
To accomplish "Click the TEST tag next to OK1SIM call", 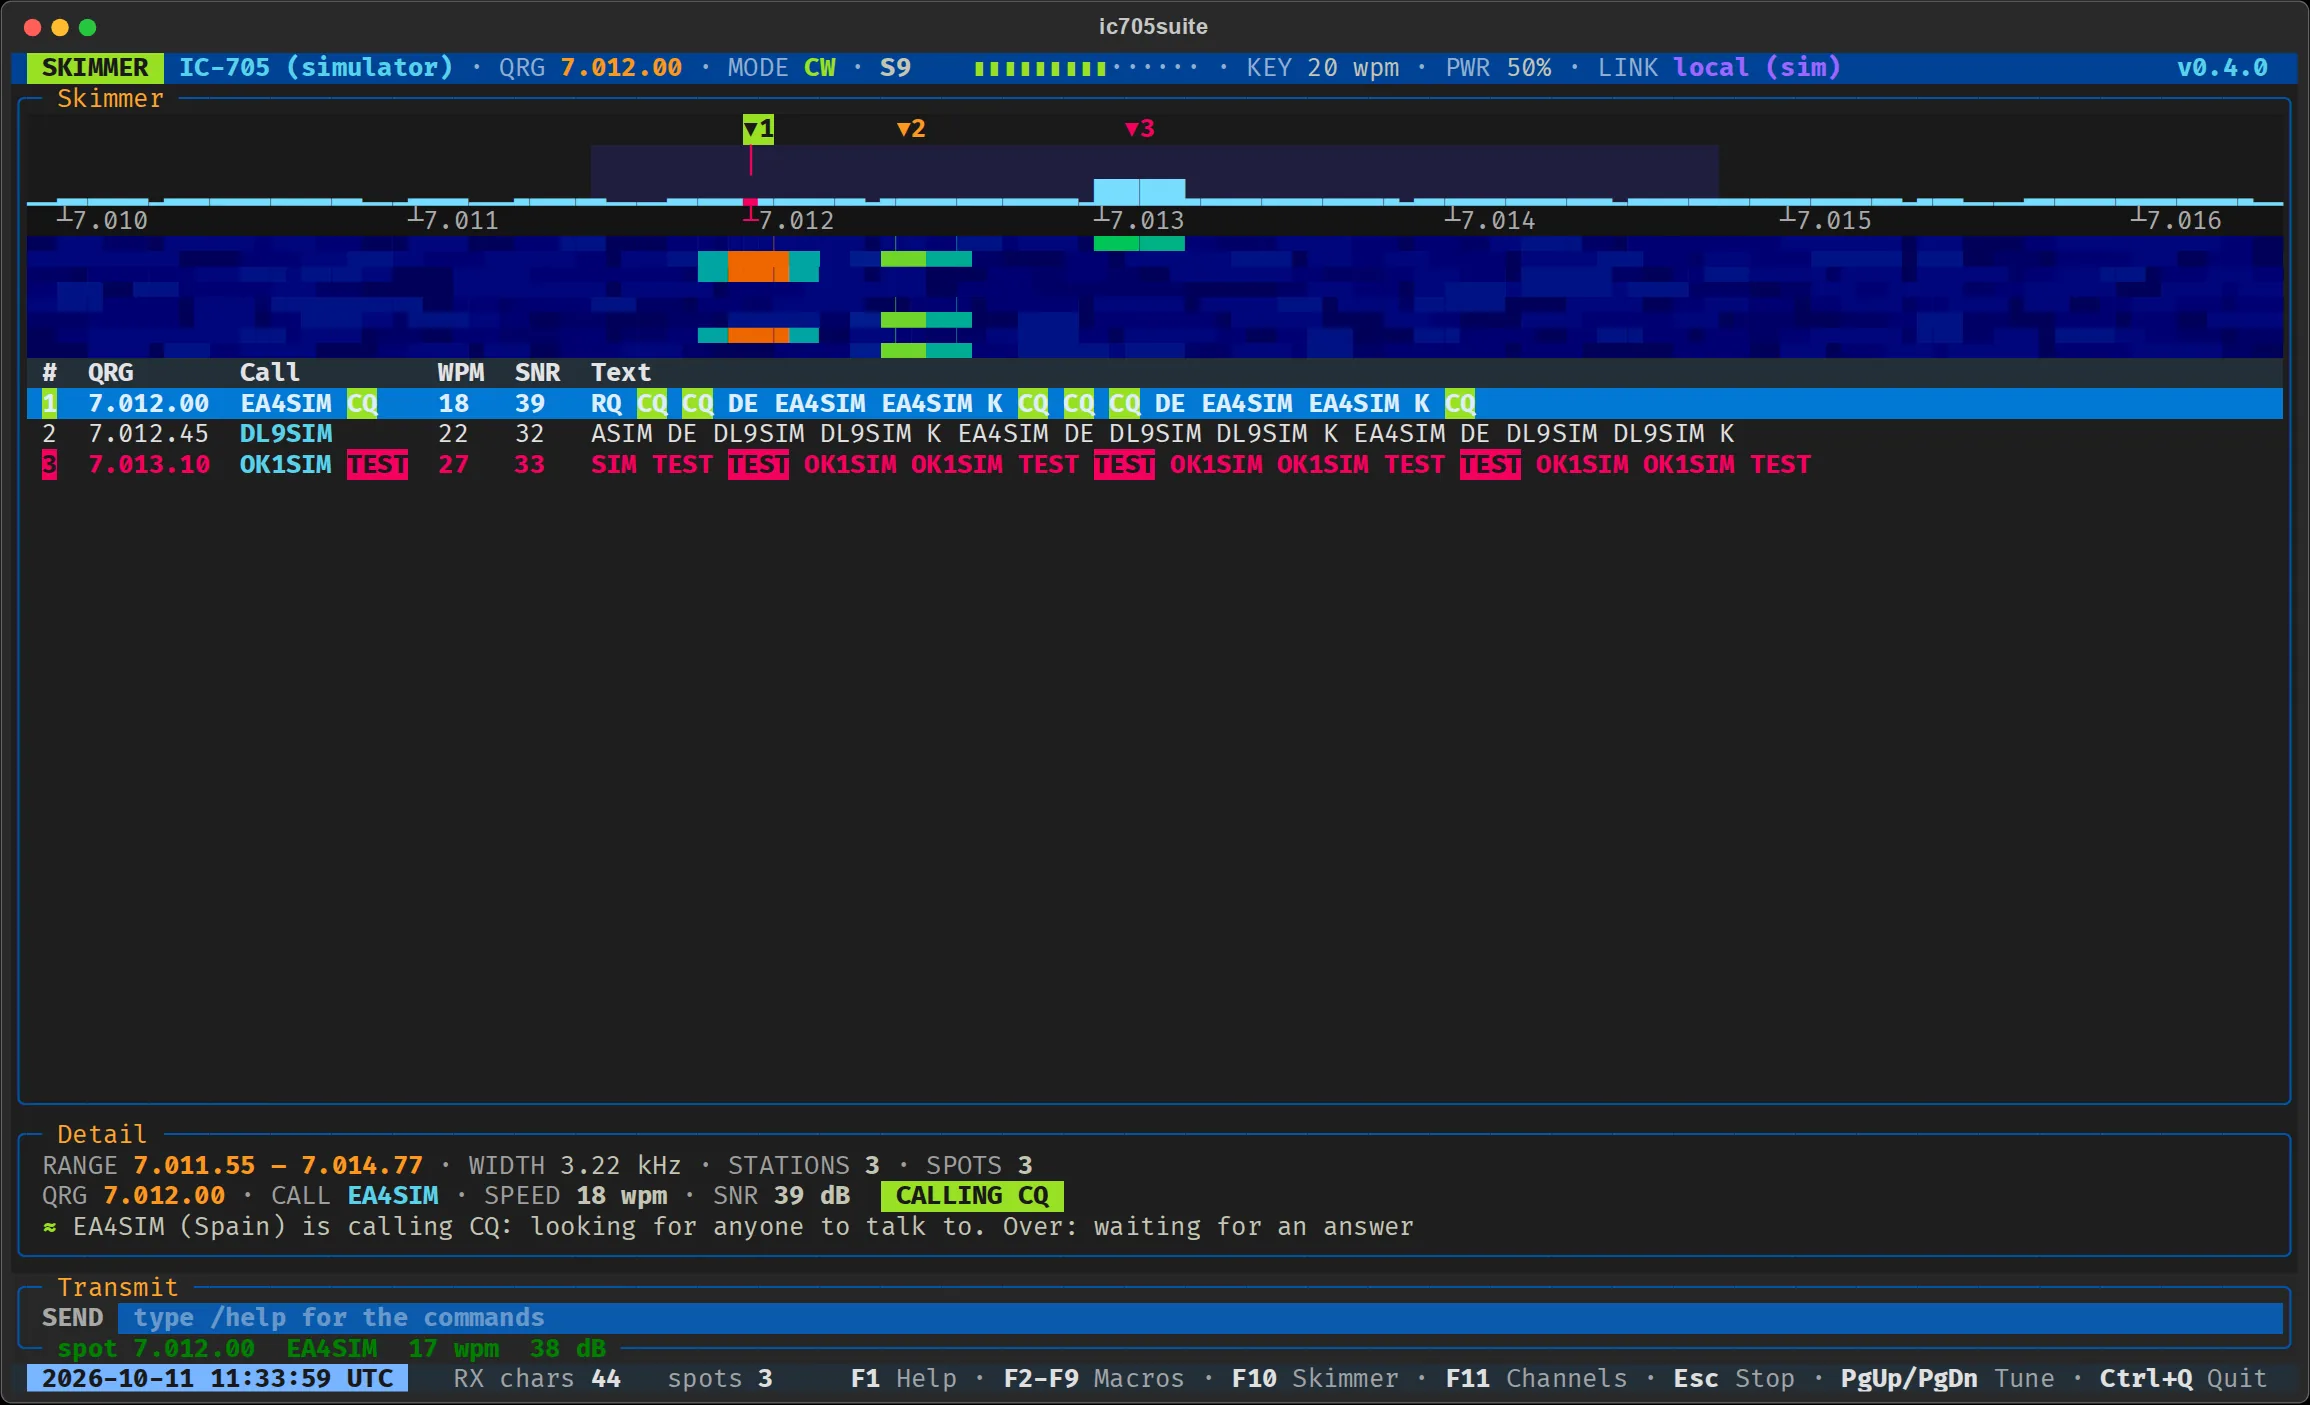I will point(377,464).
